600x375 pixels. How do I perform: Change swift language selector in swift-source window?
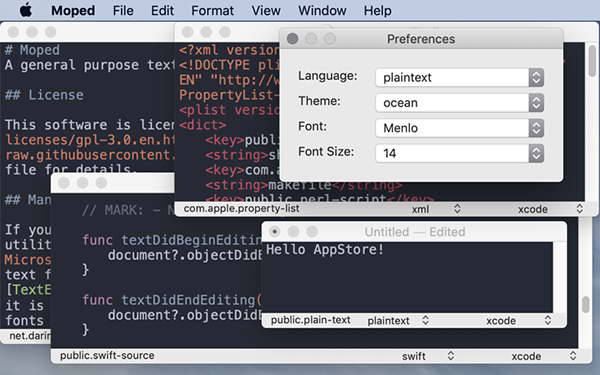428,356
